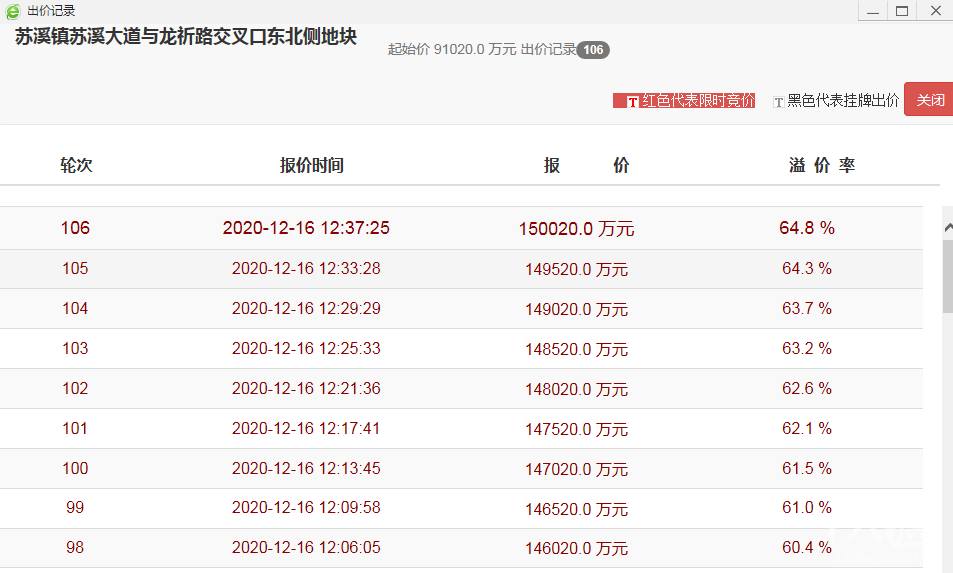Viewport: 953px width, 573px height.
Task: Click the 报价时间 column header
Action: (311, 166)
